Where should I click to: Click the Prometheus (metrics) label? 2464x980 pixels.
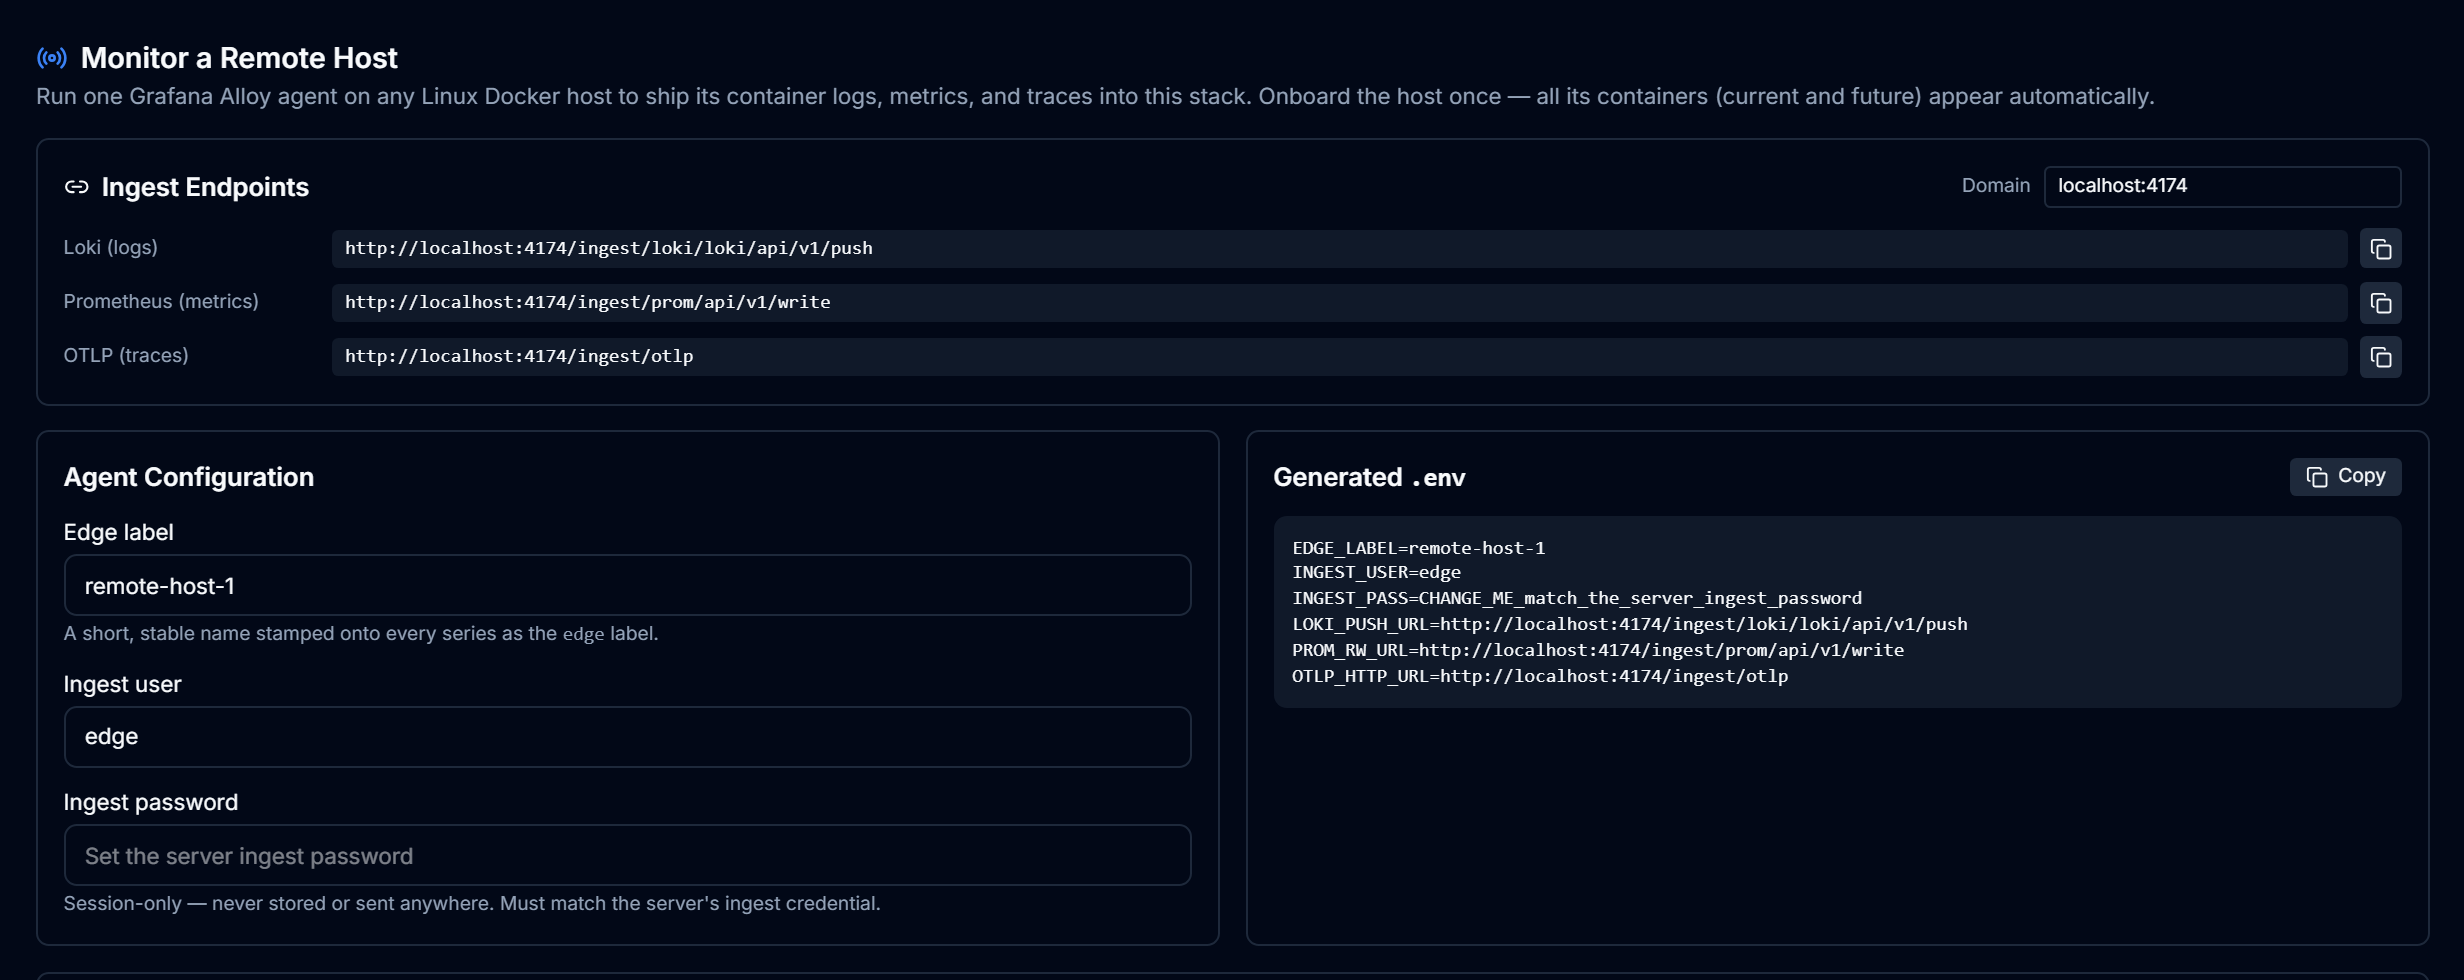pyautogui.click(x=161, y=301)
